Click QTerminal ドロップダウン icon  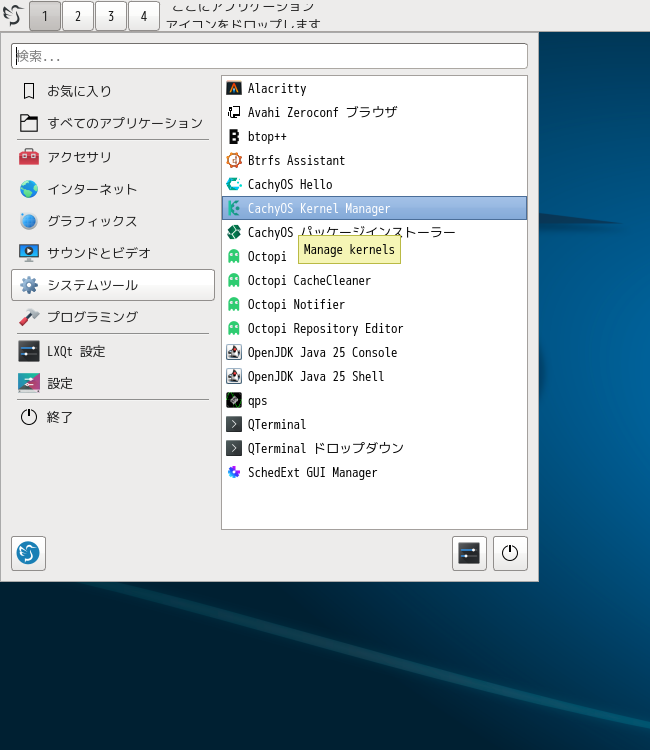pyautogui.click(x=234, y=448)
